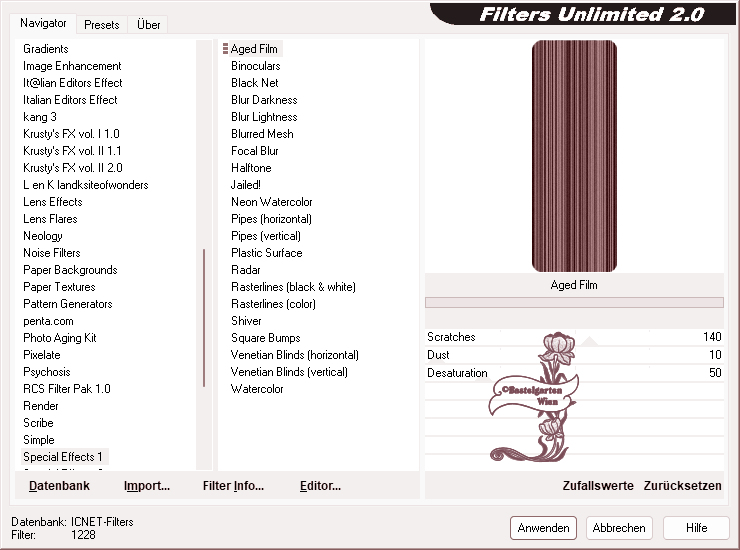740x550 pixels.
Task: Adjust the Desaturation slider
Action: click(x=574, y=372)
